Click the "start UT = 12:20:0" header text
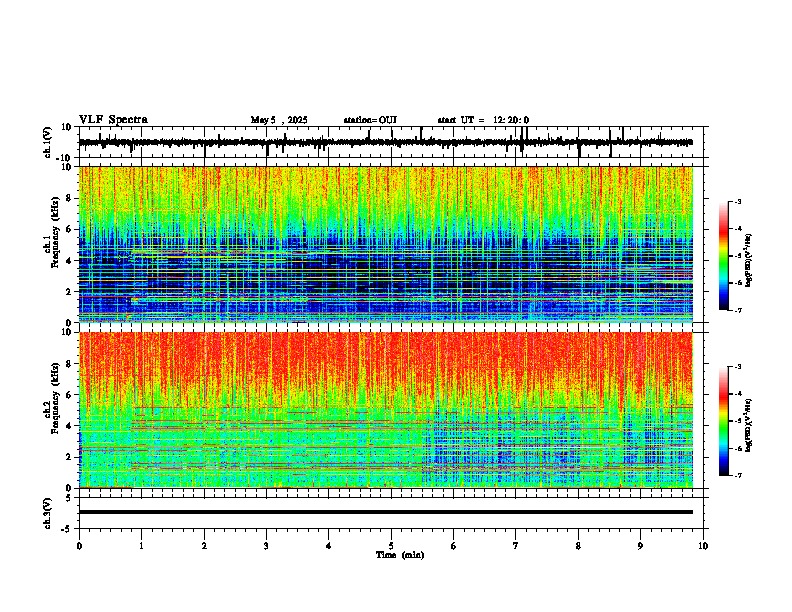The width and height of the screenshot is (792, 612). (483, 120)
